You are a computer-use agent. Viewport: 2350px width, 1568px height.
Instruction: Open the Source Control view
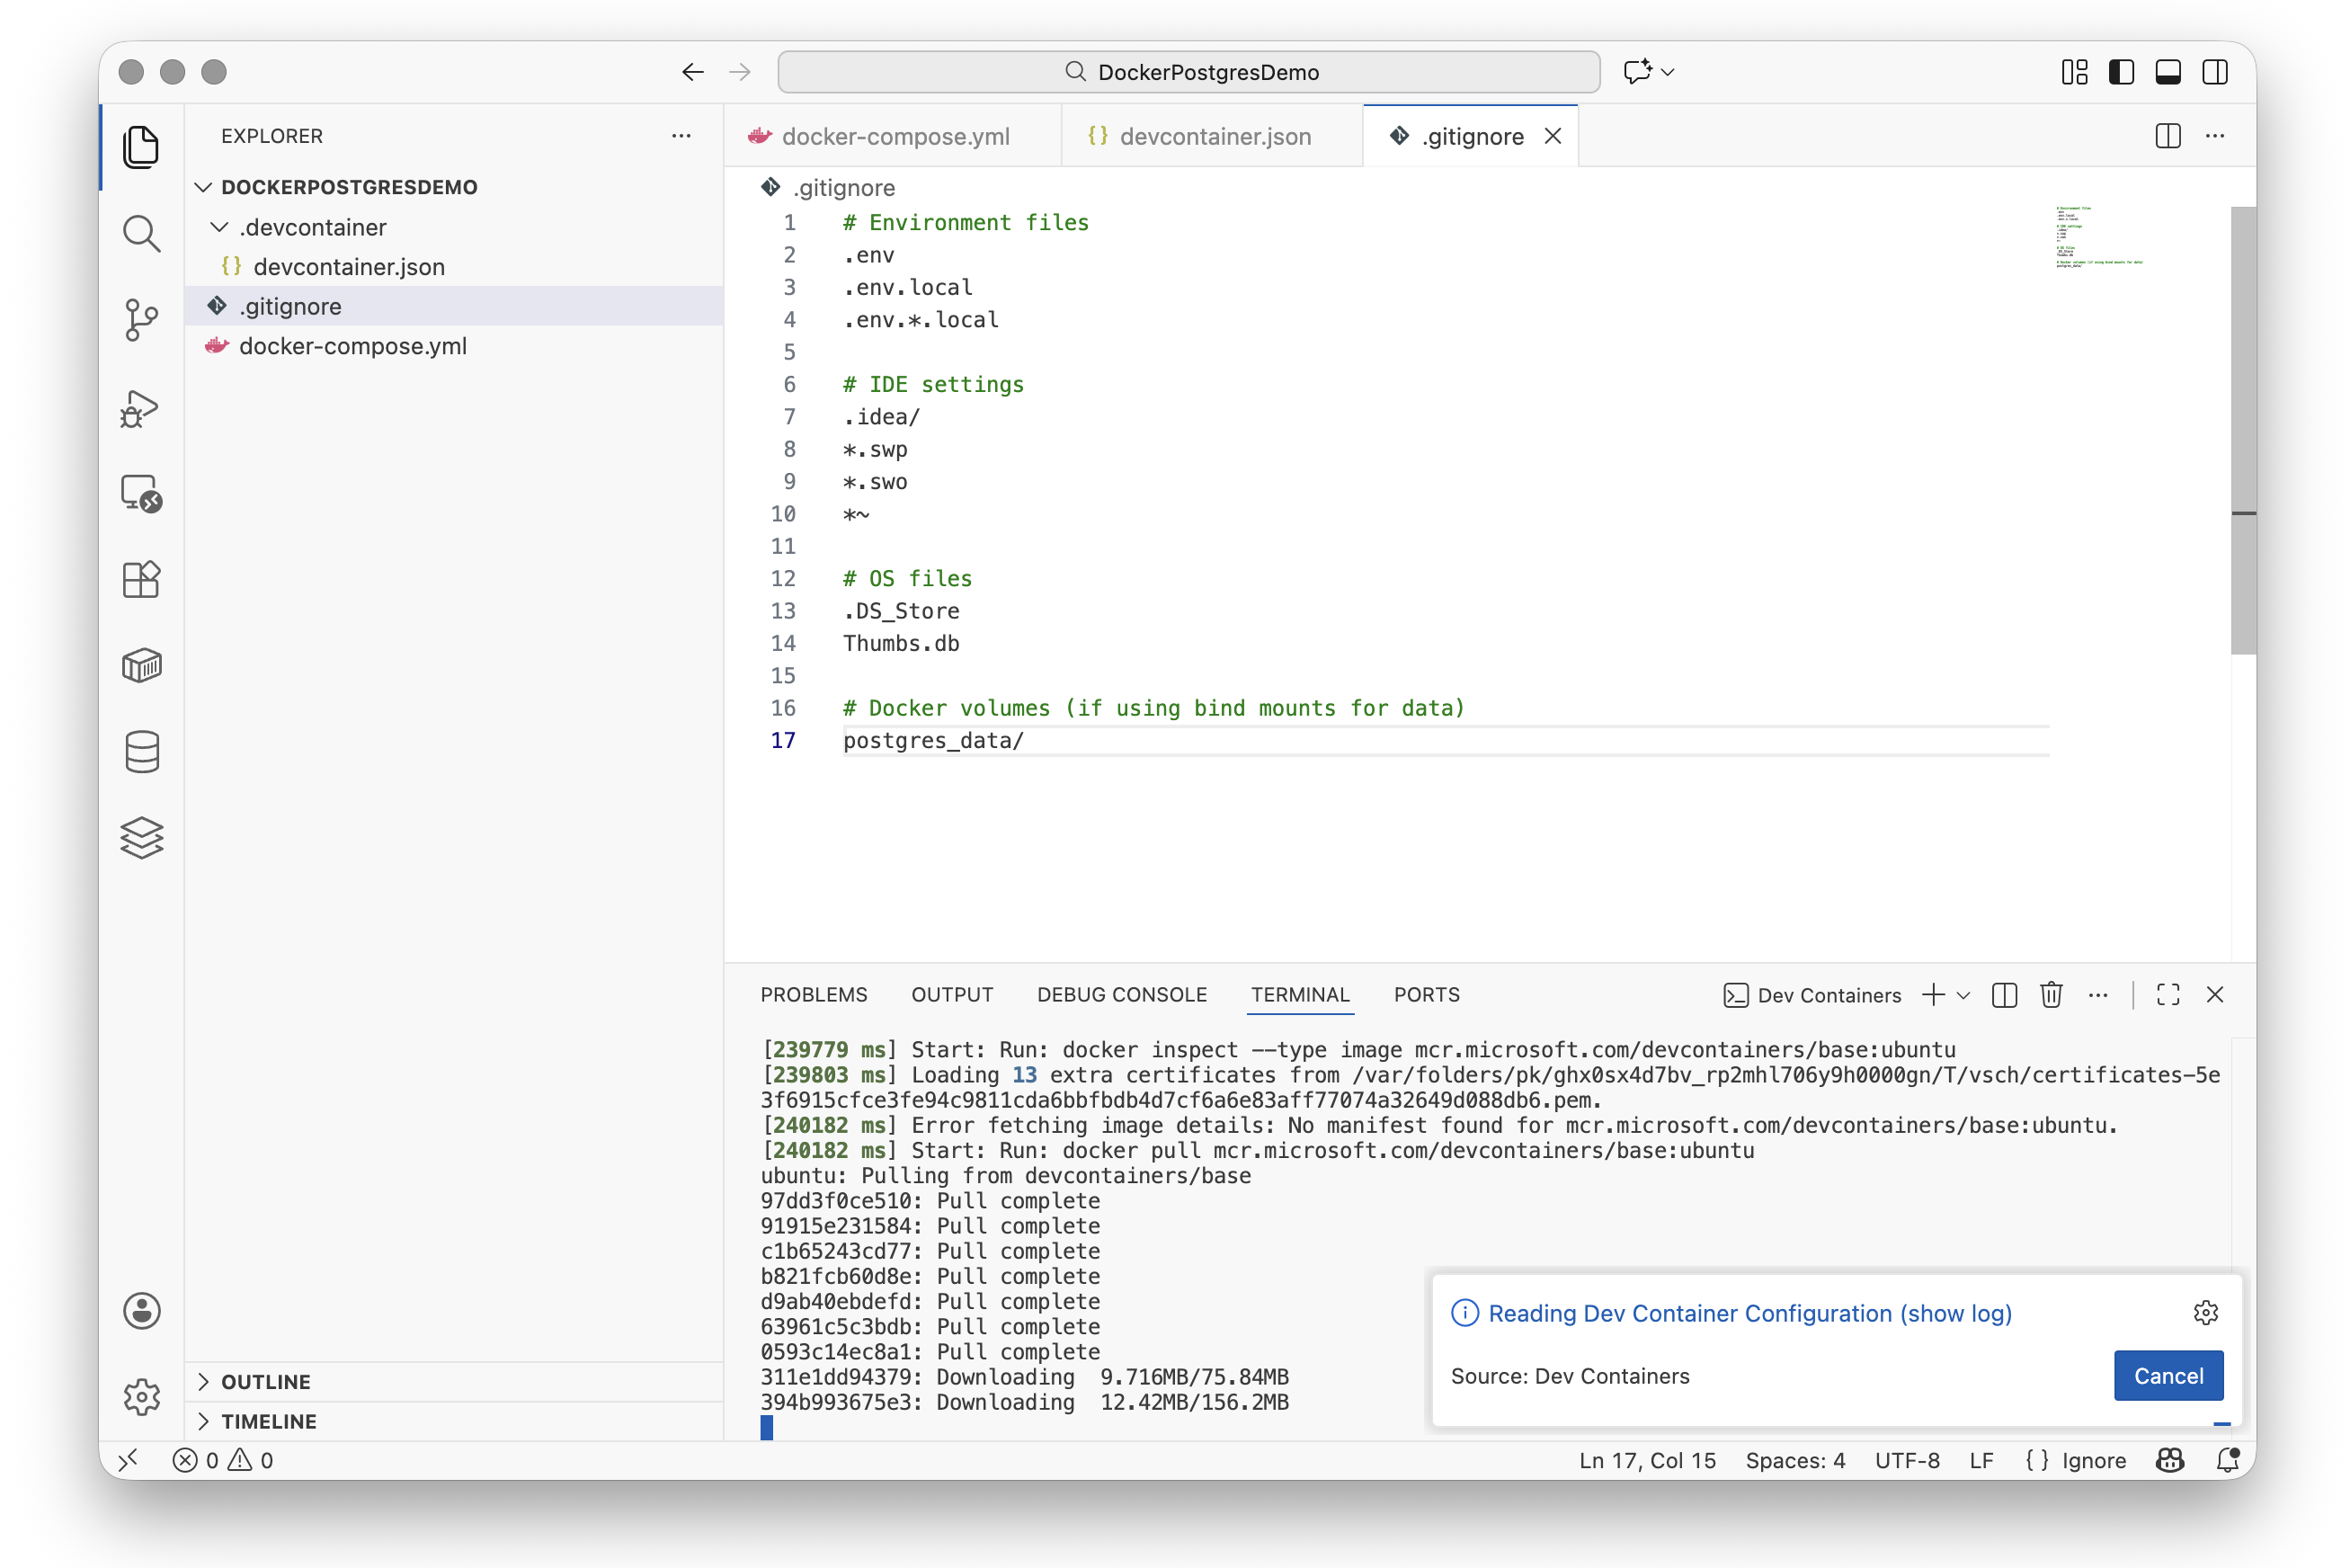(141, 320)
